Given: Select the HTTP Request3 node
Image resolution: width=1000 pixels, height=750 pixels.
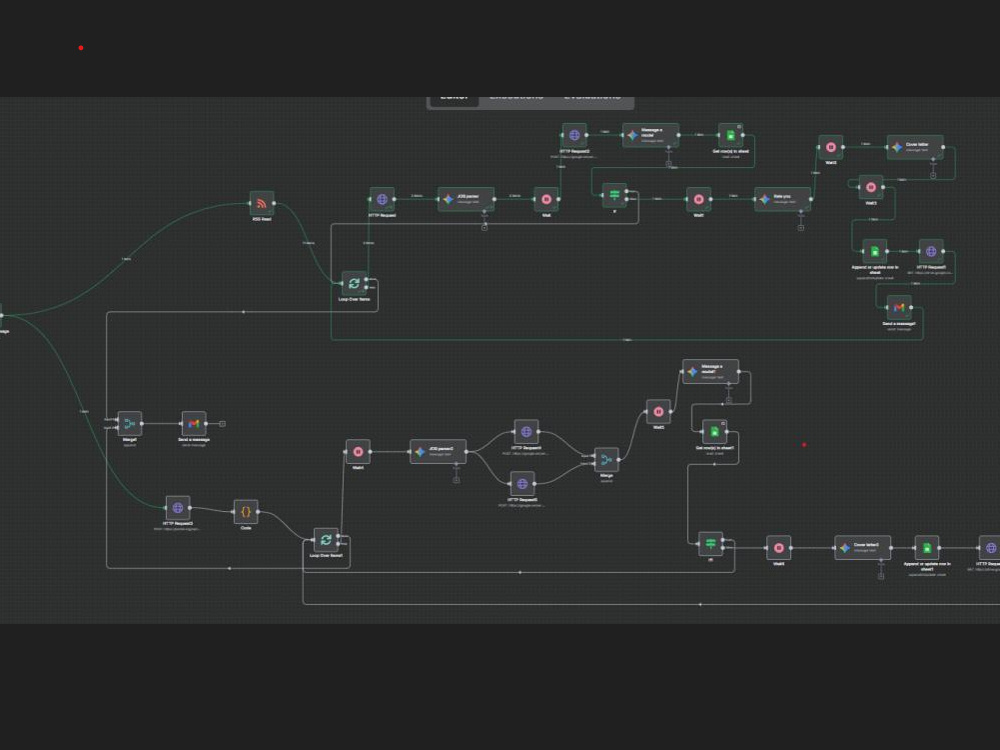Looking at the screenshot, I should point(178,508).
